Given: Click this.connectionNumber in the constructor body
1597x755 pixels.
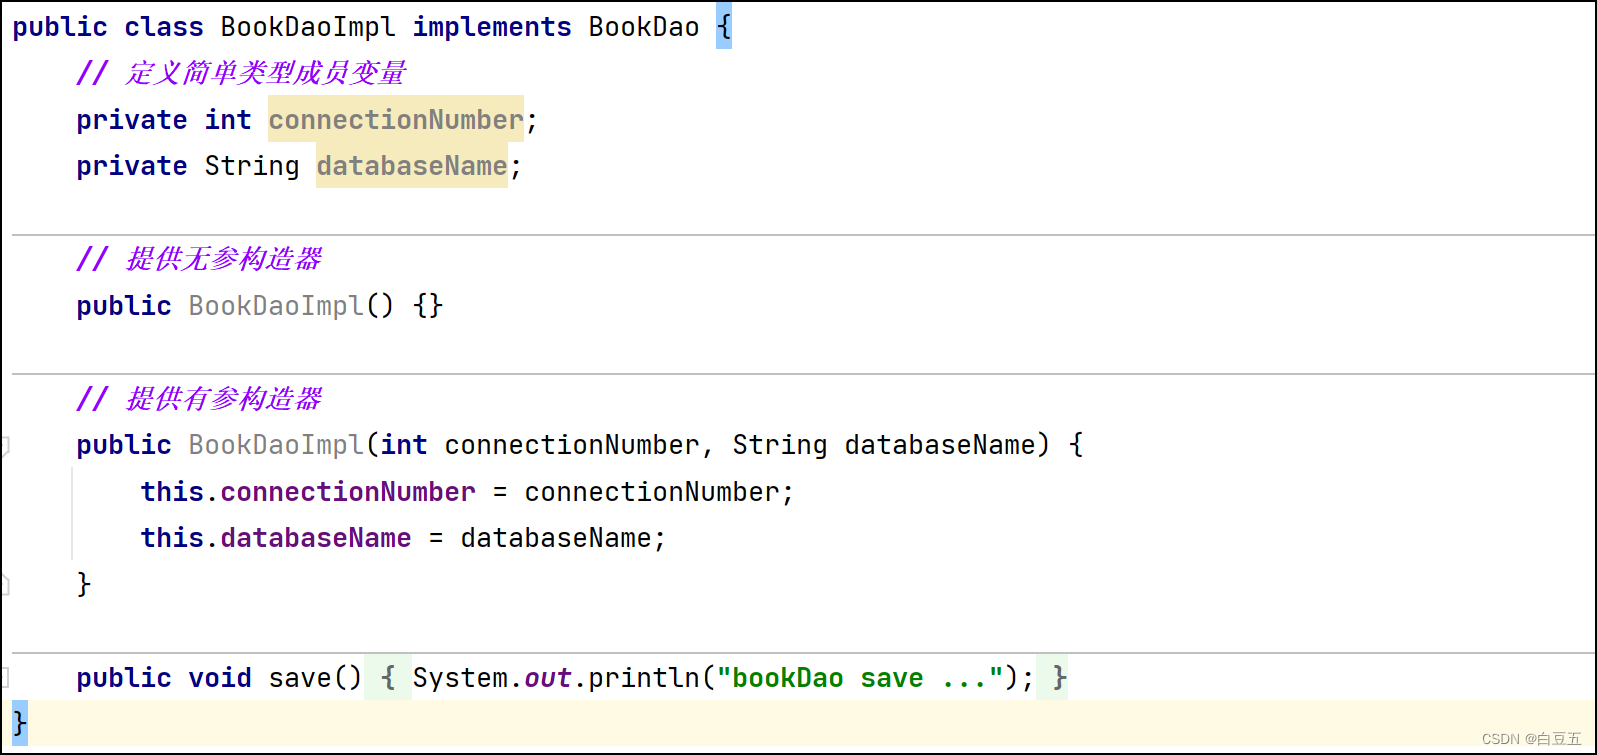Looking at the screenshot, I should 347,492.
